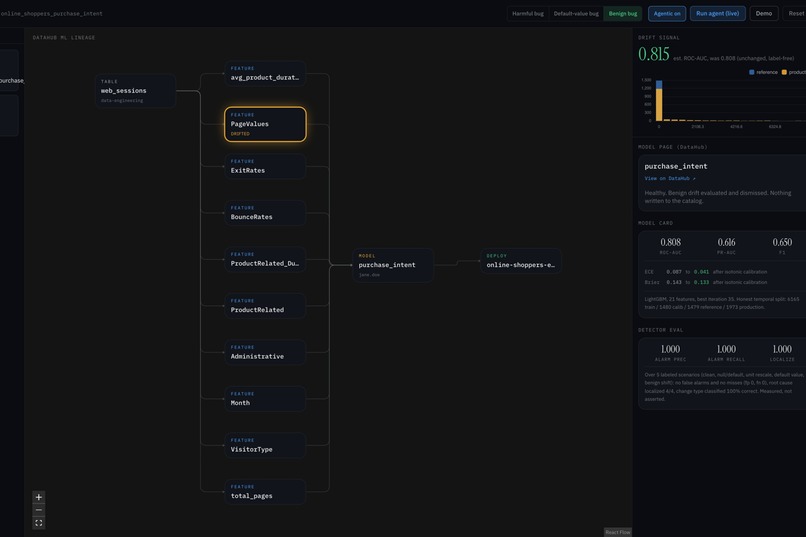The width and height of the screenshot is (806, 537).
Task: Toggle the Agentic on switch
Action: [667, 13]
